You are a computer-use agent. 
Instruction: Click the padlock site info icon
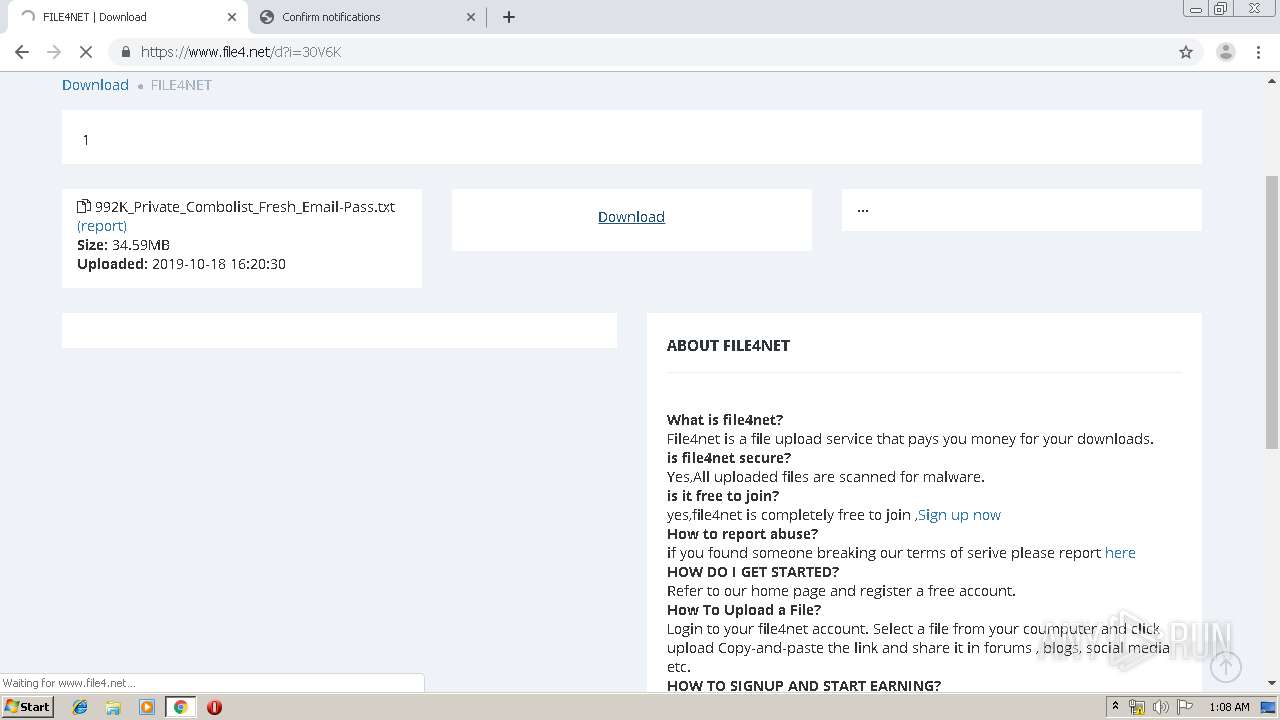point(125,52)
